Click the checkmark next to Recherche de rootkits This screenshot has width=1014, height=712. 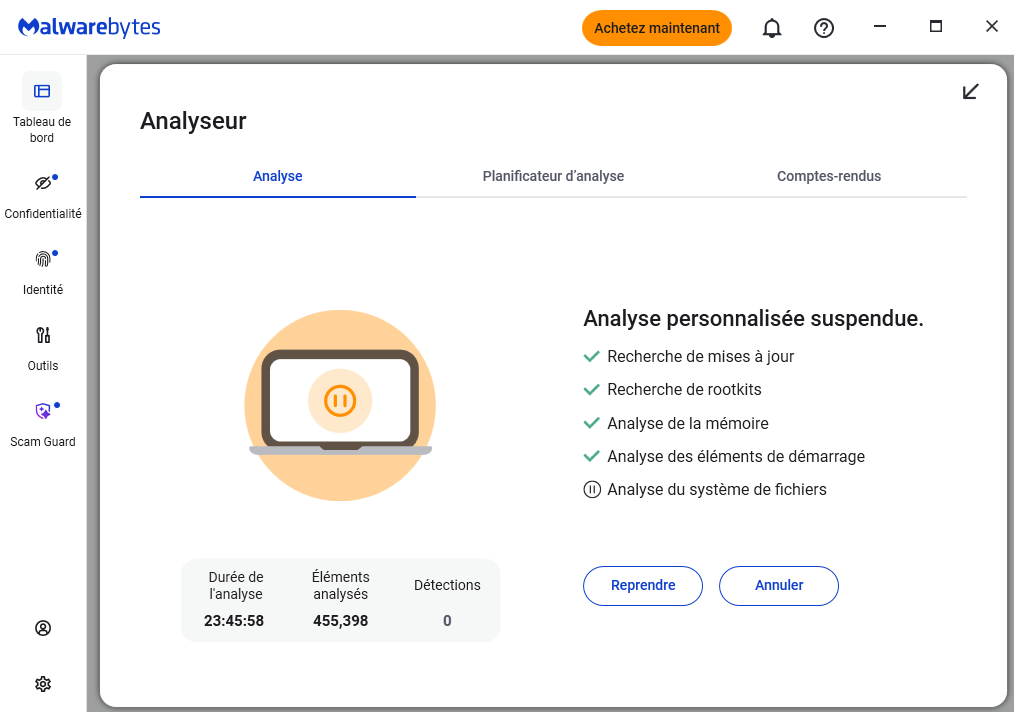592,390
